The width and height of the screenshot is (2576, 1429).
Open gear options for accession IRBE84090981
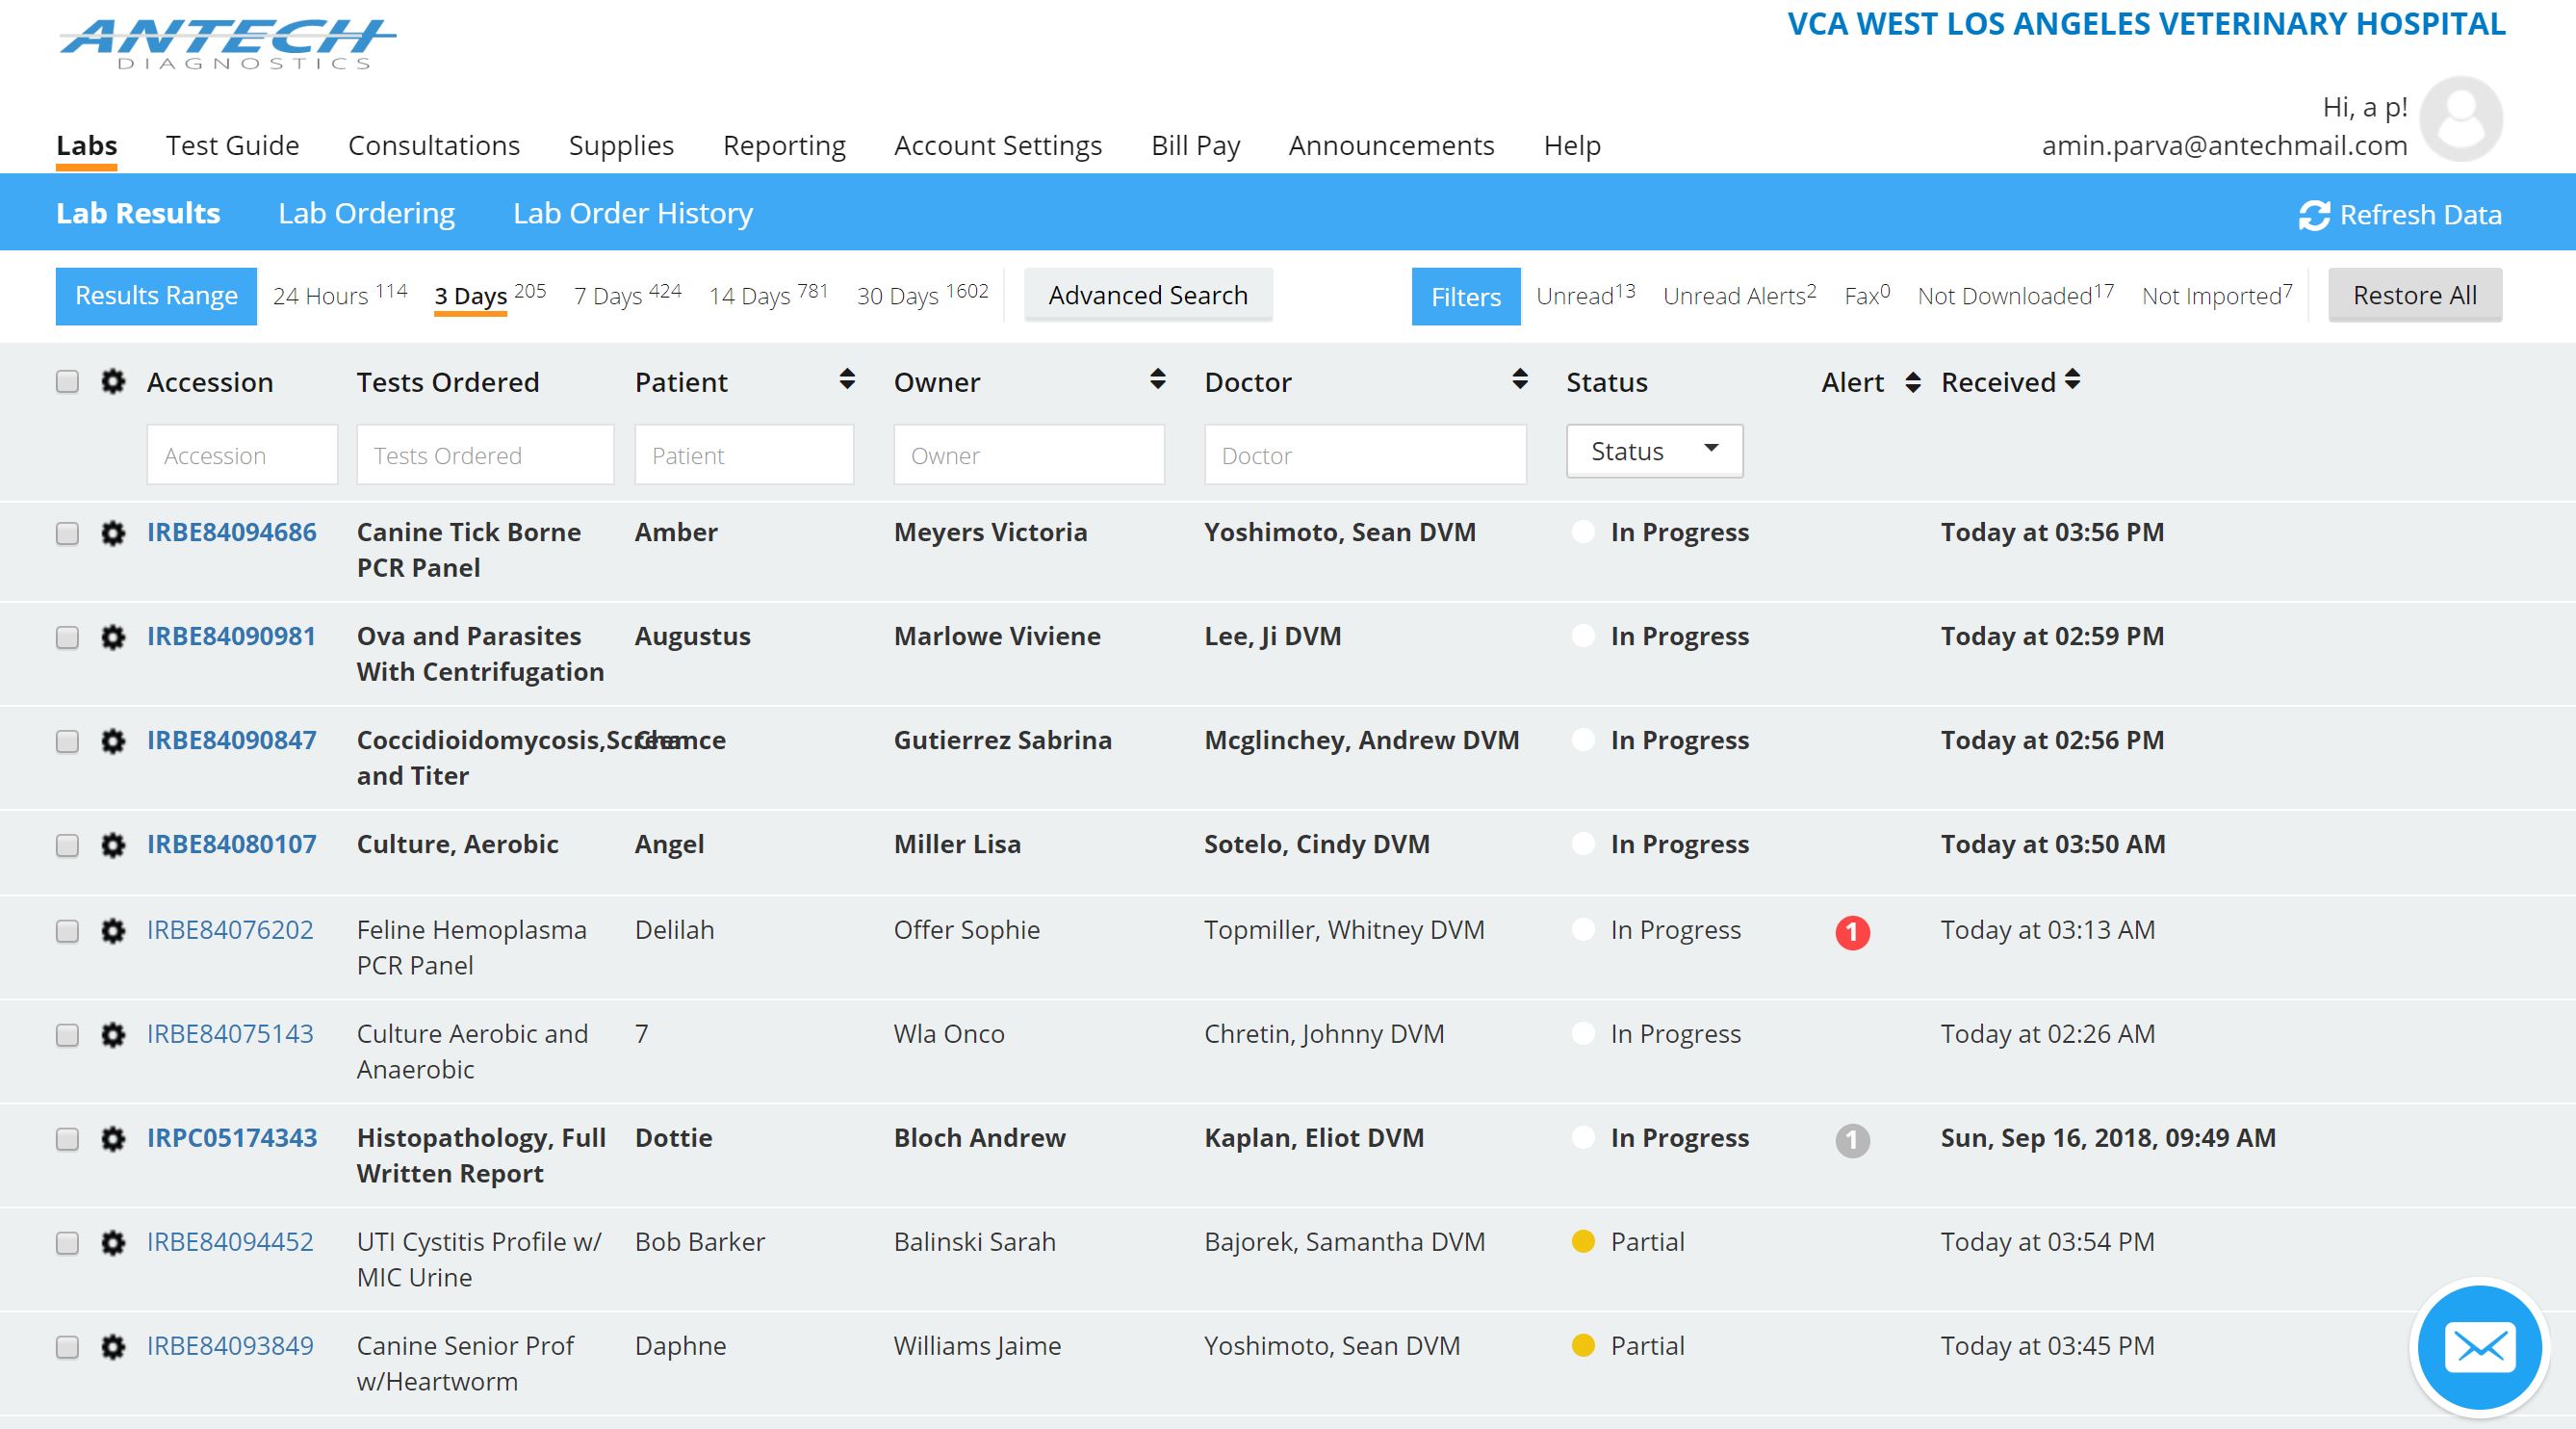click(113, 638)
